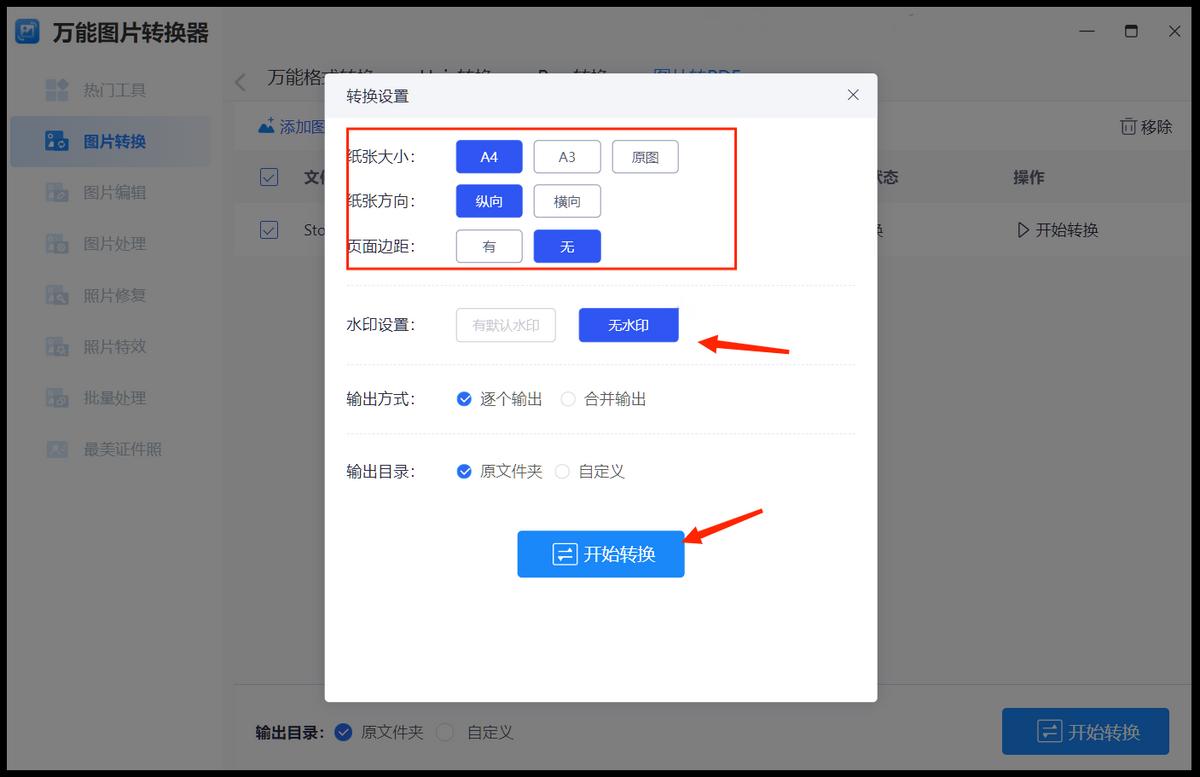Screen dimensions: 1200x777
Task: Select A3 paper size
Action: pos(567,156)
